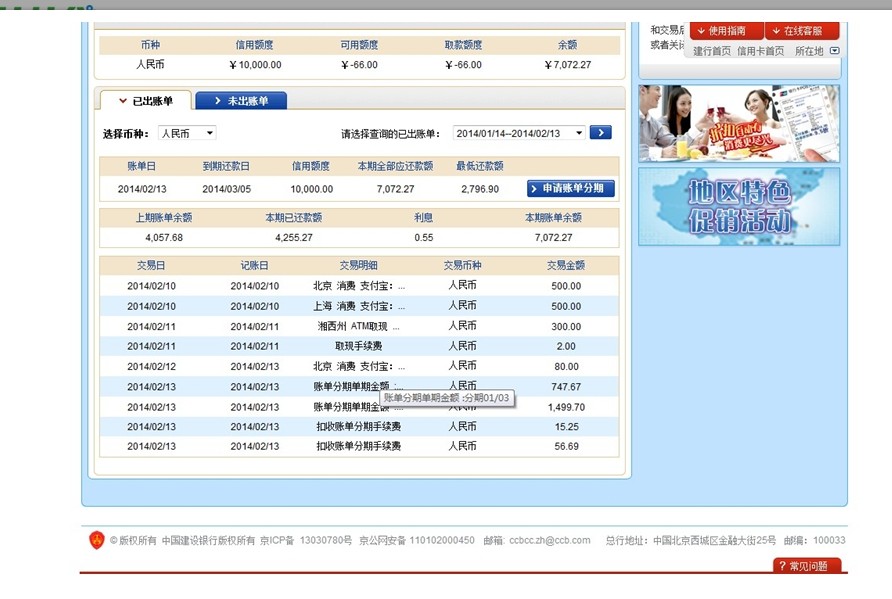Click the 上海 消费 支付宝 transaction detail
Image resolution: width=892 pixels, height=599 pixels.
coord(358,306)
